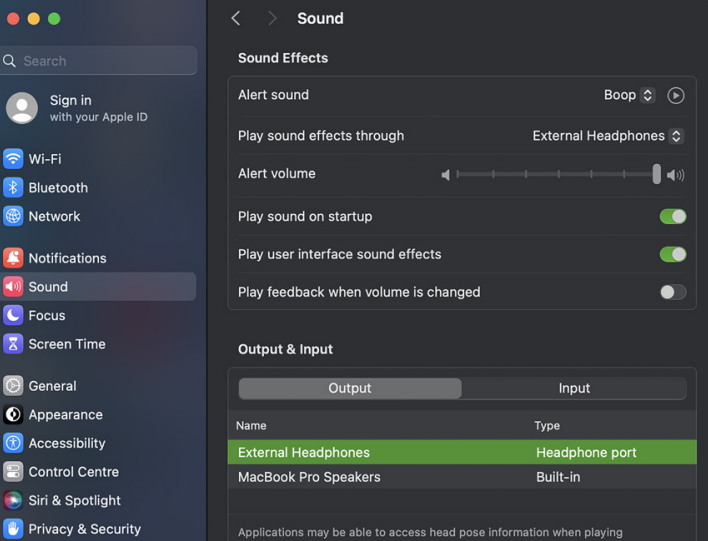Turn off Play user interface sound effects
This screenshot has height=541, width=708.
click(673, 254)
